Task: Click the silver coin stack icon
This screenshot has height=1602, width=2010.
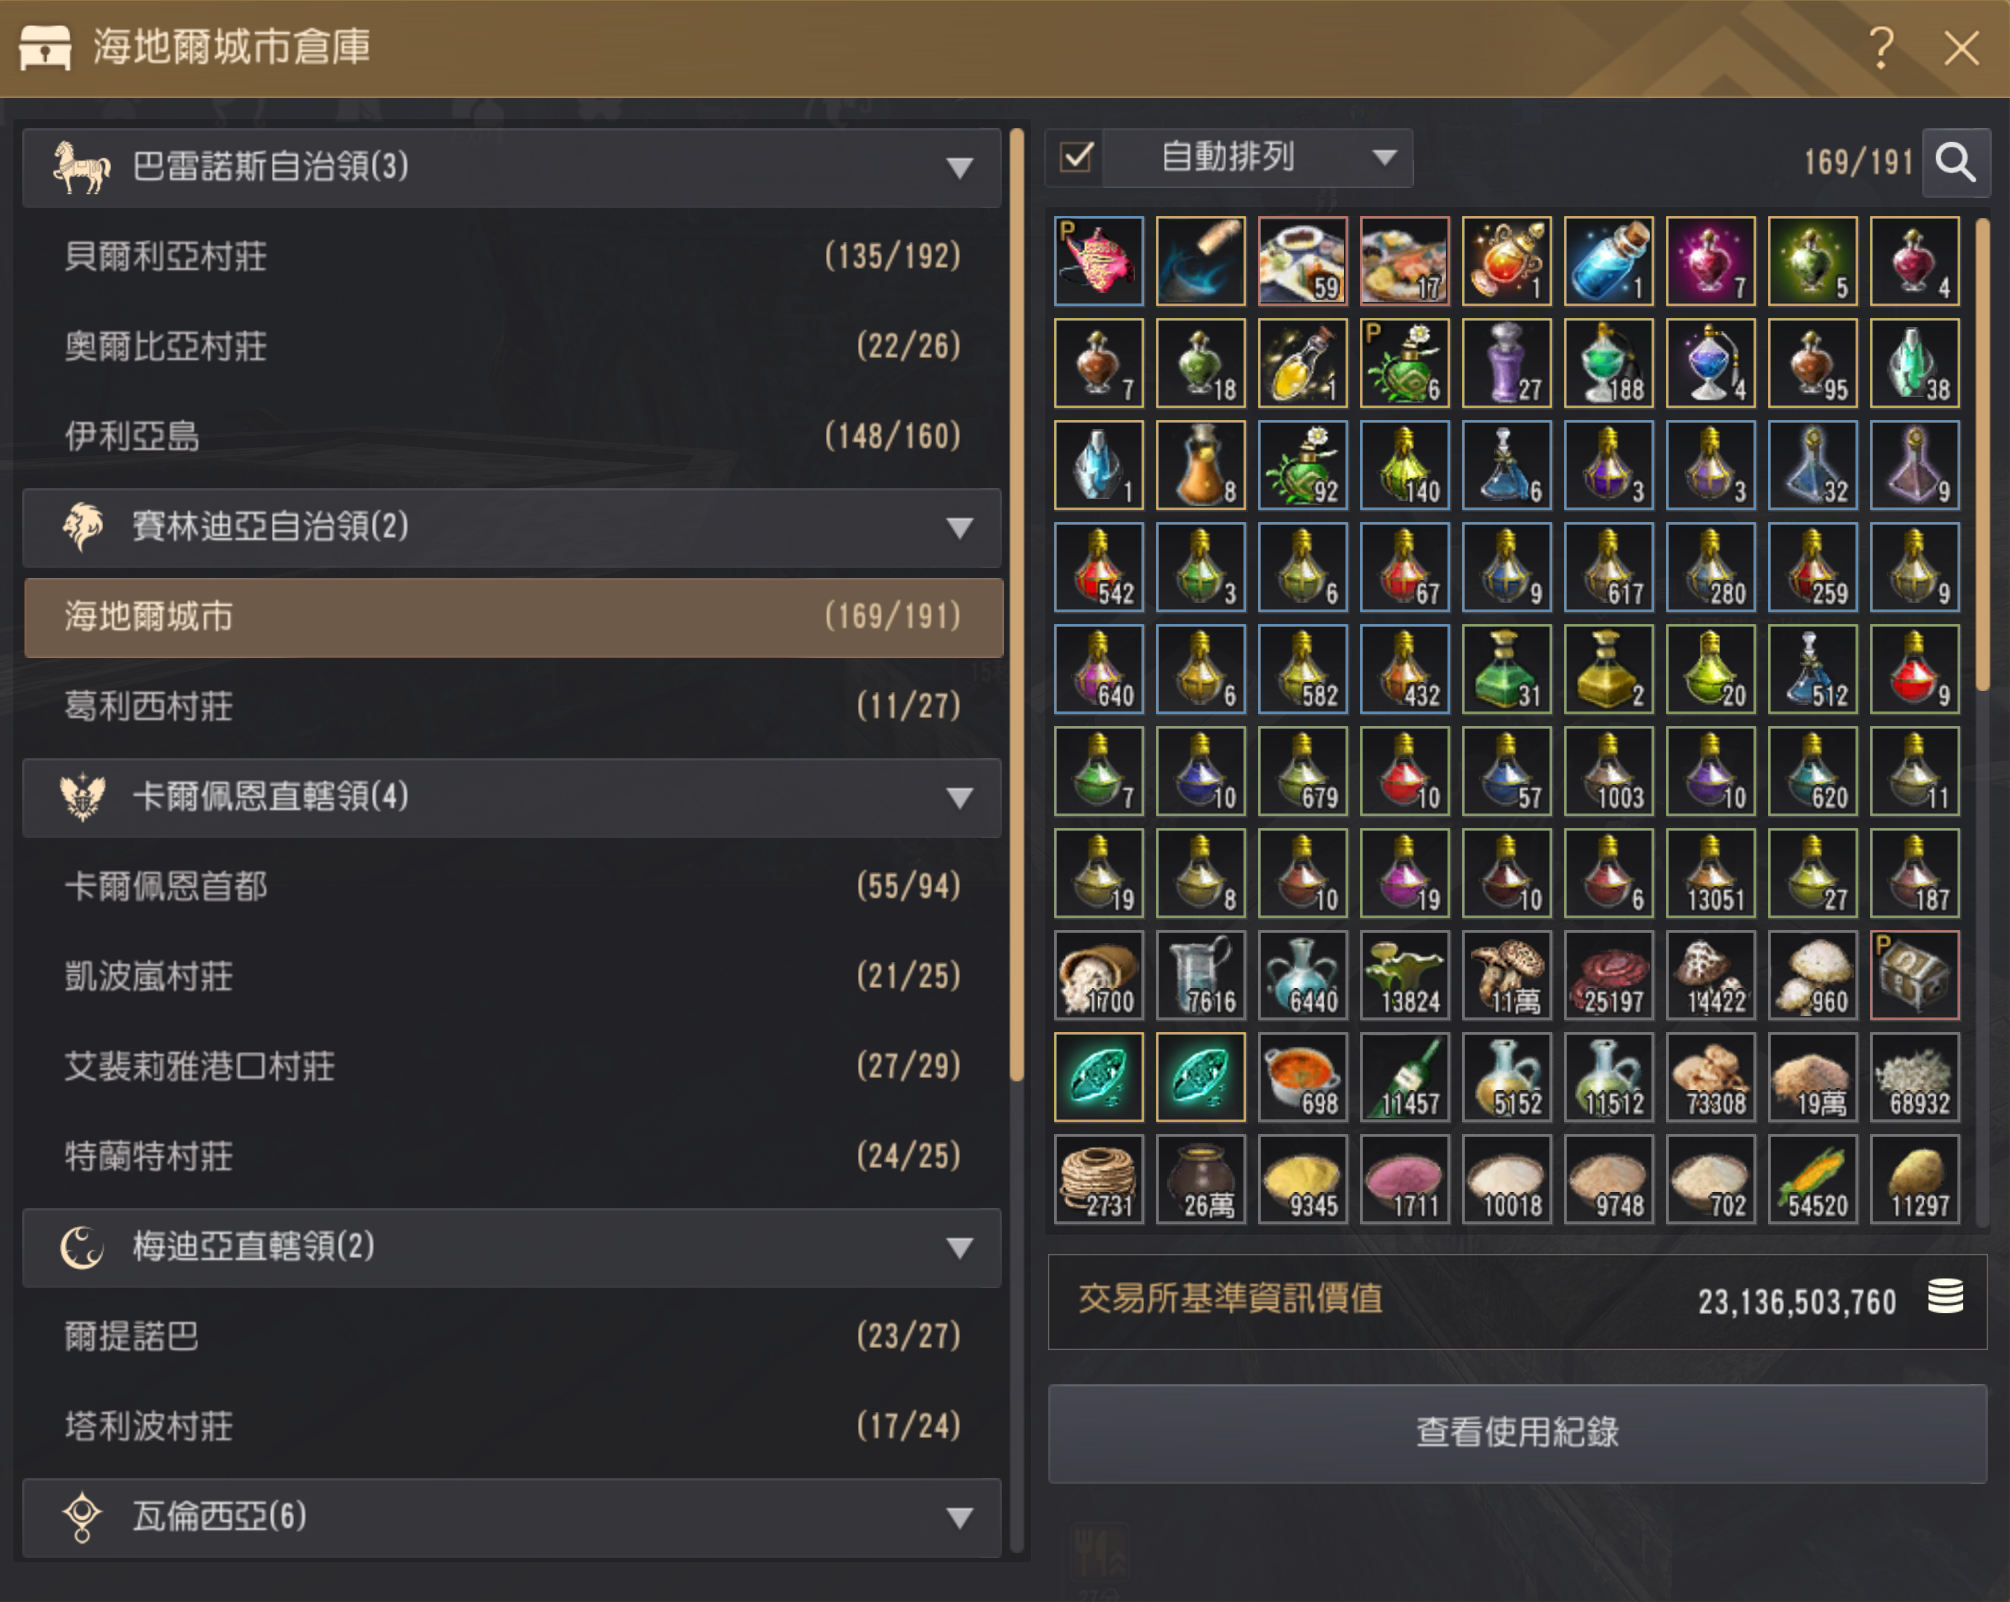Action: [x=1945, y=1298]
